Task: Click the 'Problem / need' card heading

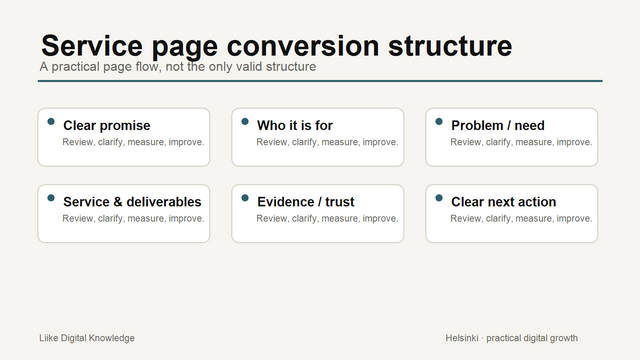Action: pos(498,125)
